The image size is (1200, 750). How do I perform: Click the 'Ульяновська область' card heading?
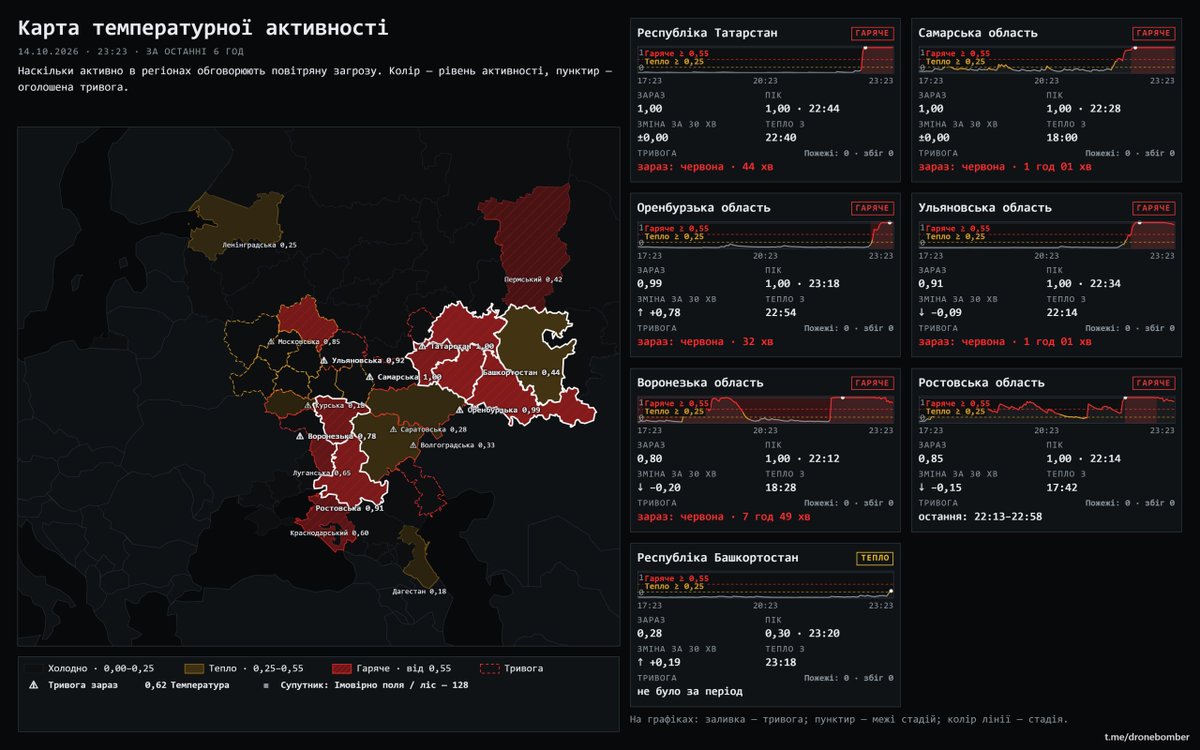(x=985, y=208)
